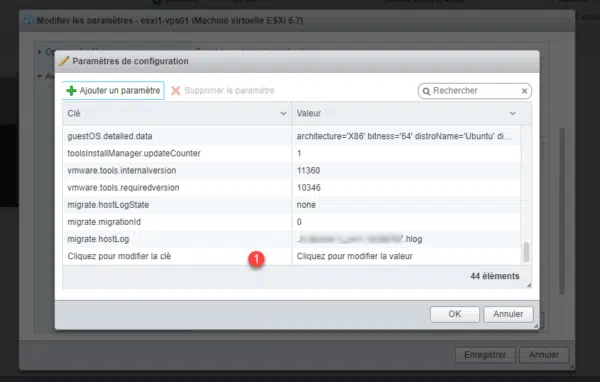The width and height of the screenshot is (600, 382).
Task: Click the green plus Ajouter un paramètre icon
Action: pyautogui.click(x=71, y=91)
